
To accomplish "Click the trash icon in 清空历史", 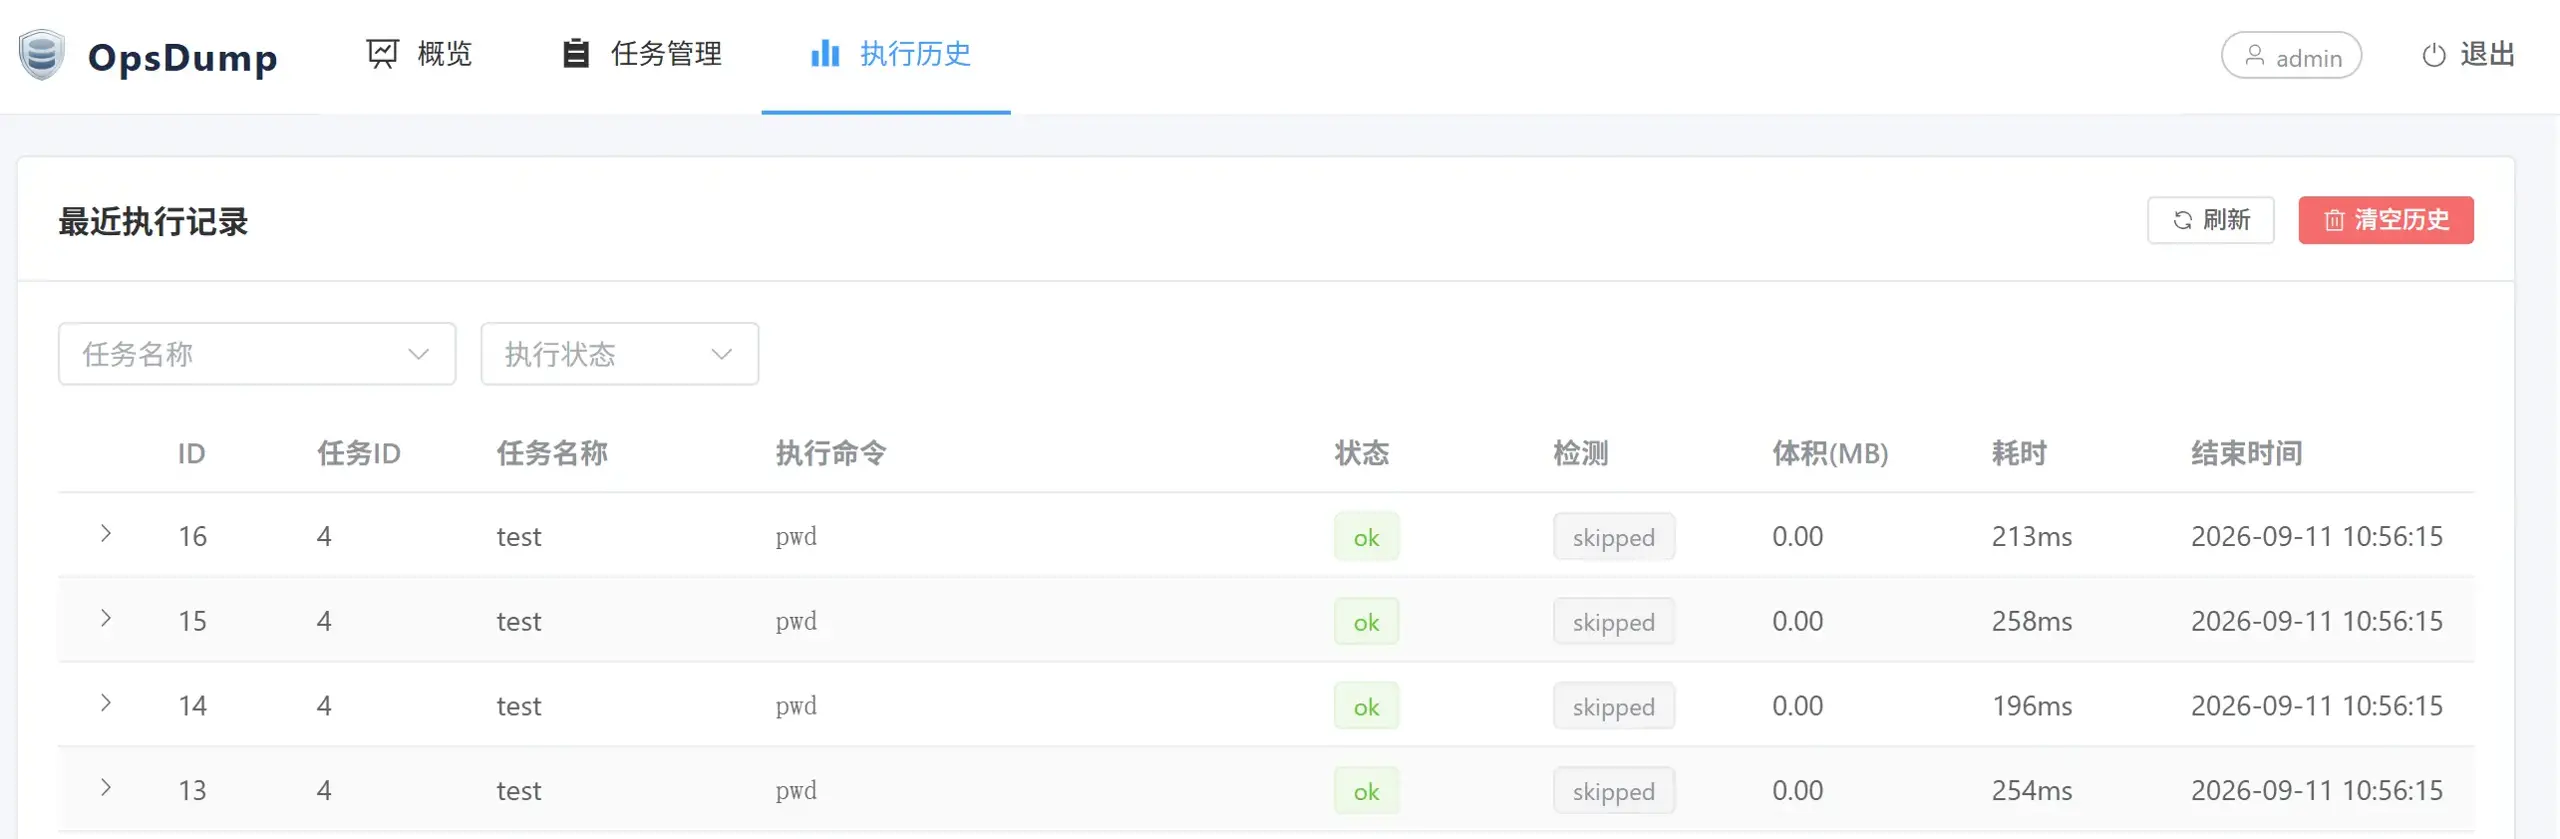I will coord(2334,220).
